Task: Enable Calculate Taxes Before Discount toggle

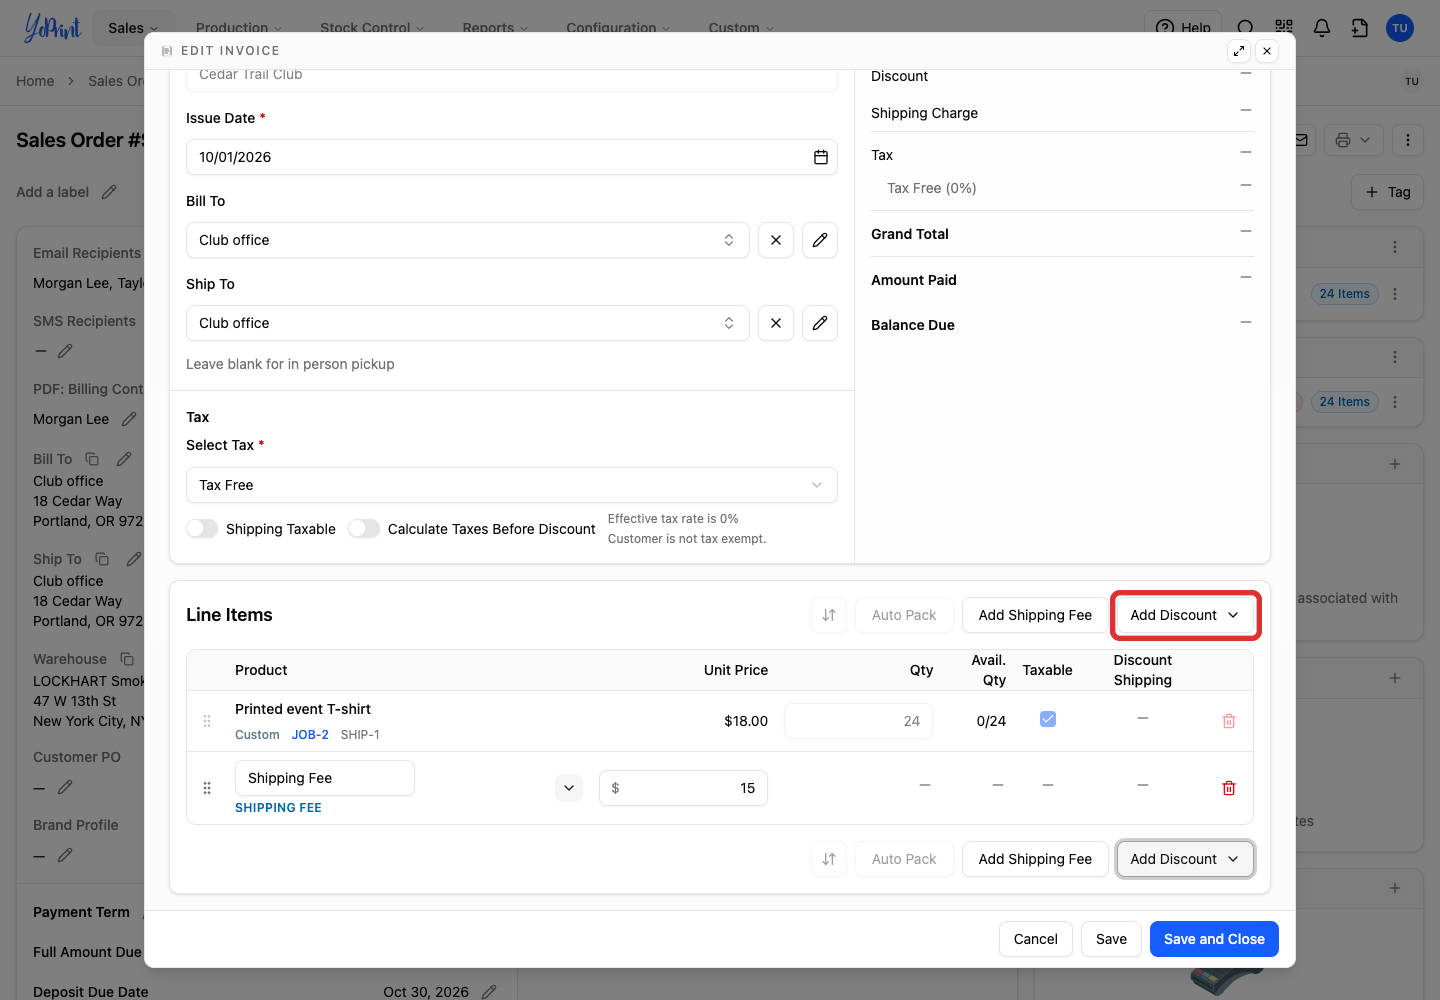Action: tap(364, 529)
